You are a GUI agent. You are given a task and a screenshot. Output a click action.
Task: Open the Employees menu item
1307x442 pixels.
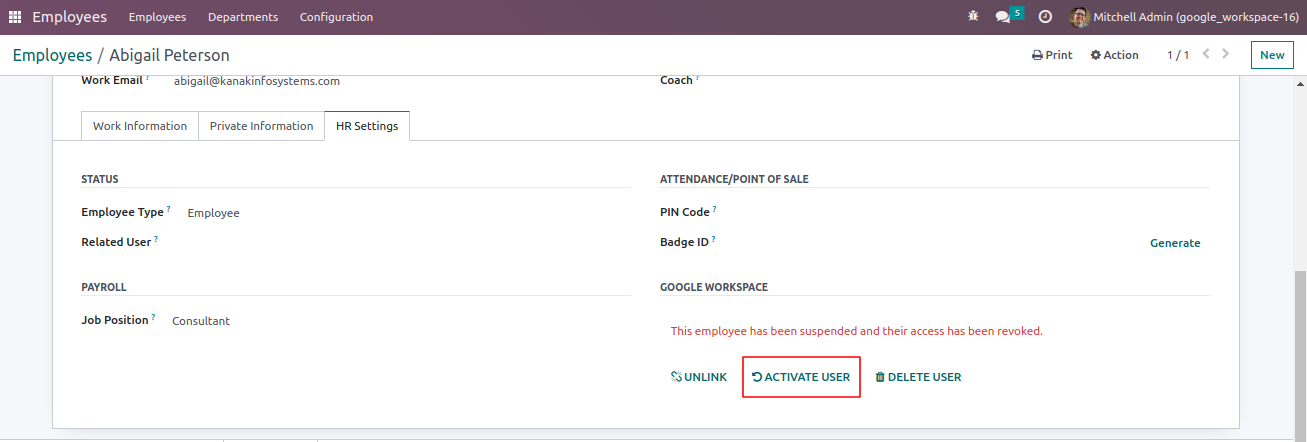click(157, 17)
